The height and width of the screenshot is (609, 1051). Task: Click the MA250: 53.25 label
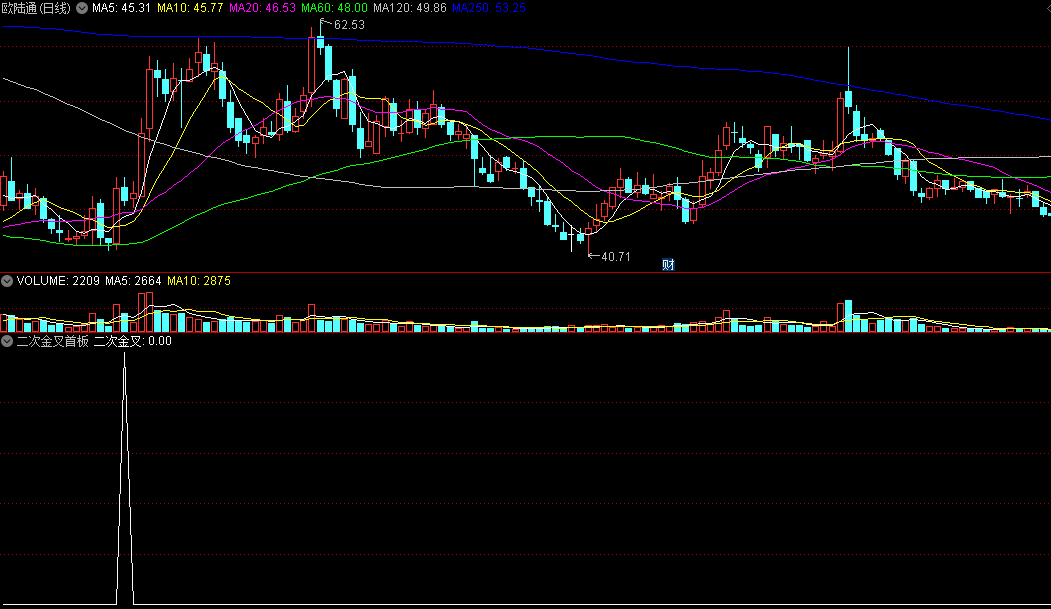point(489,8)
